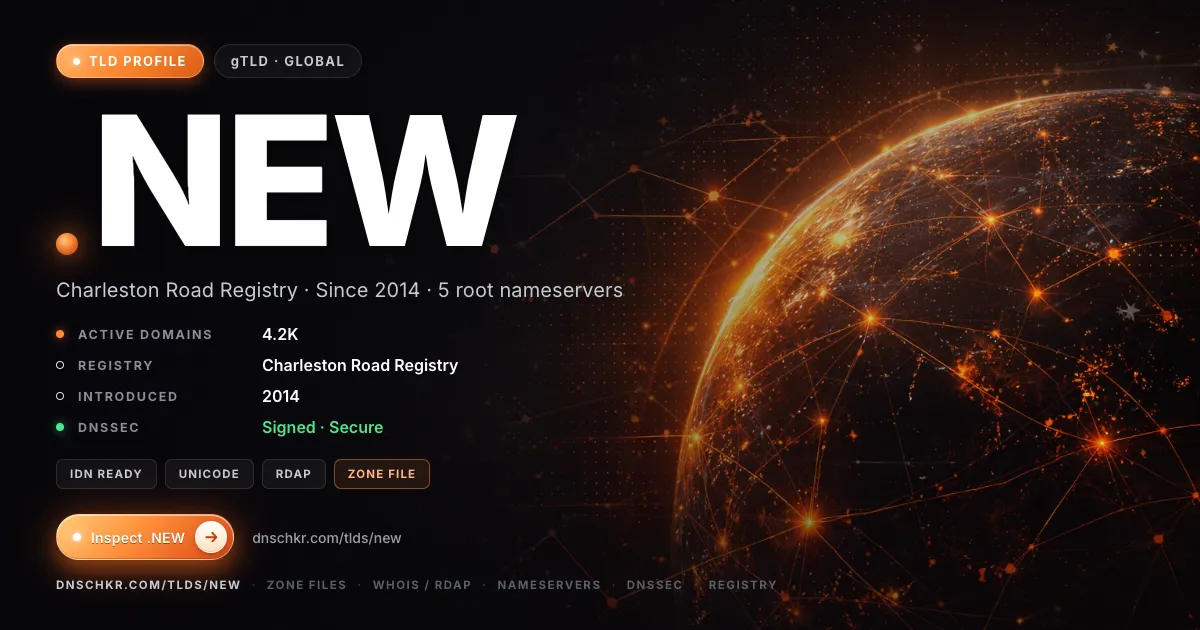Click DNSSEC in the footer row
Image resolution: width=1200 pixels, height=630 pixels.
(655, 585)
